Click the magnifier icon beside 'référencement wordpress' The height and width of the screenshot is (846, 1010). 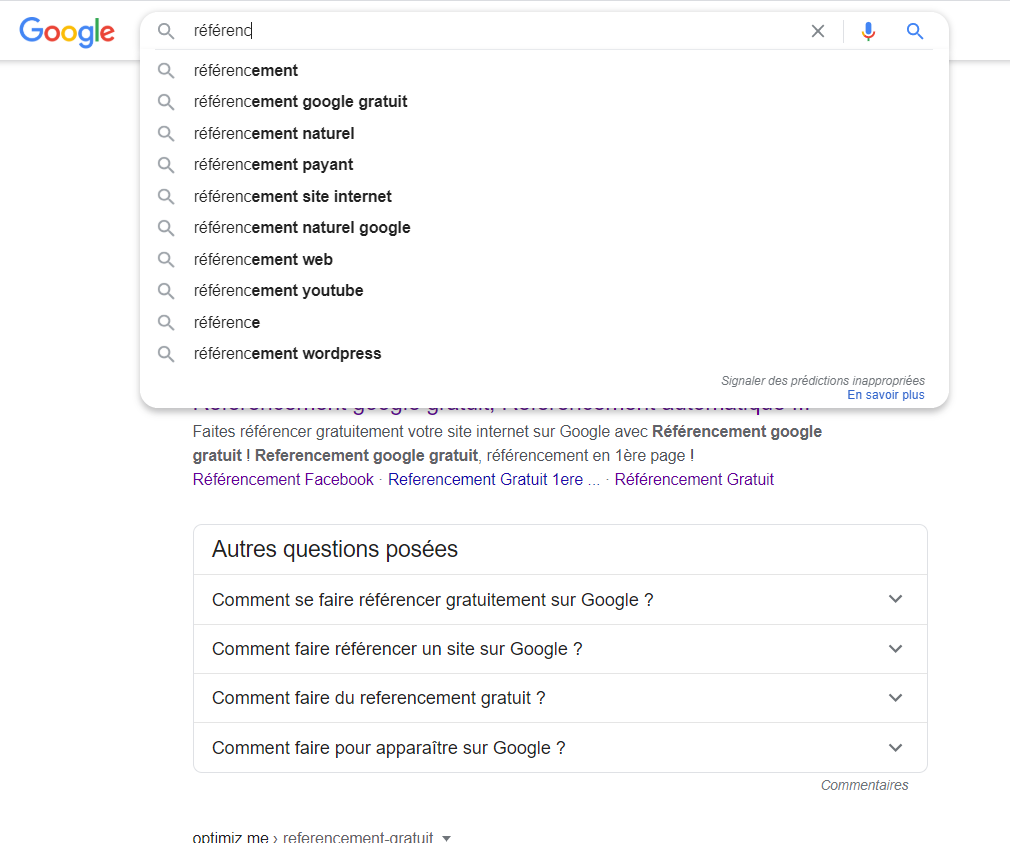(166, 353)
